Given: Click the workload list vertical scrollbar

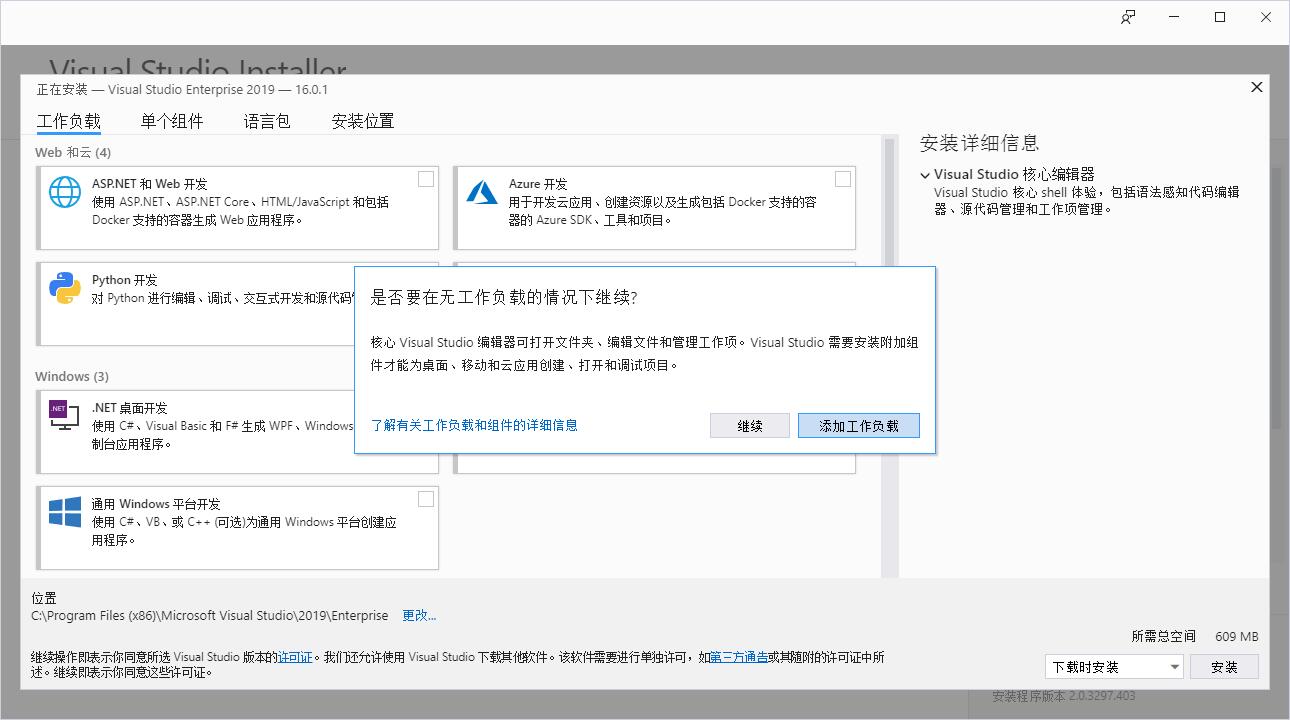Looking at the screenshot, I should click(x=888, y=357).
